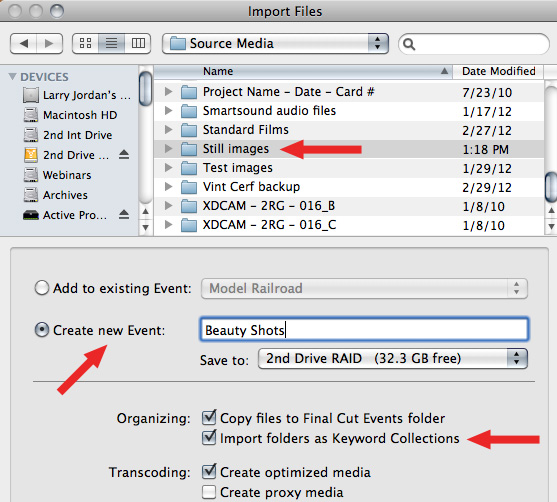Select the Add to existing Event option
This screenshot has height=502, width=557.
click(42, 288)
